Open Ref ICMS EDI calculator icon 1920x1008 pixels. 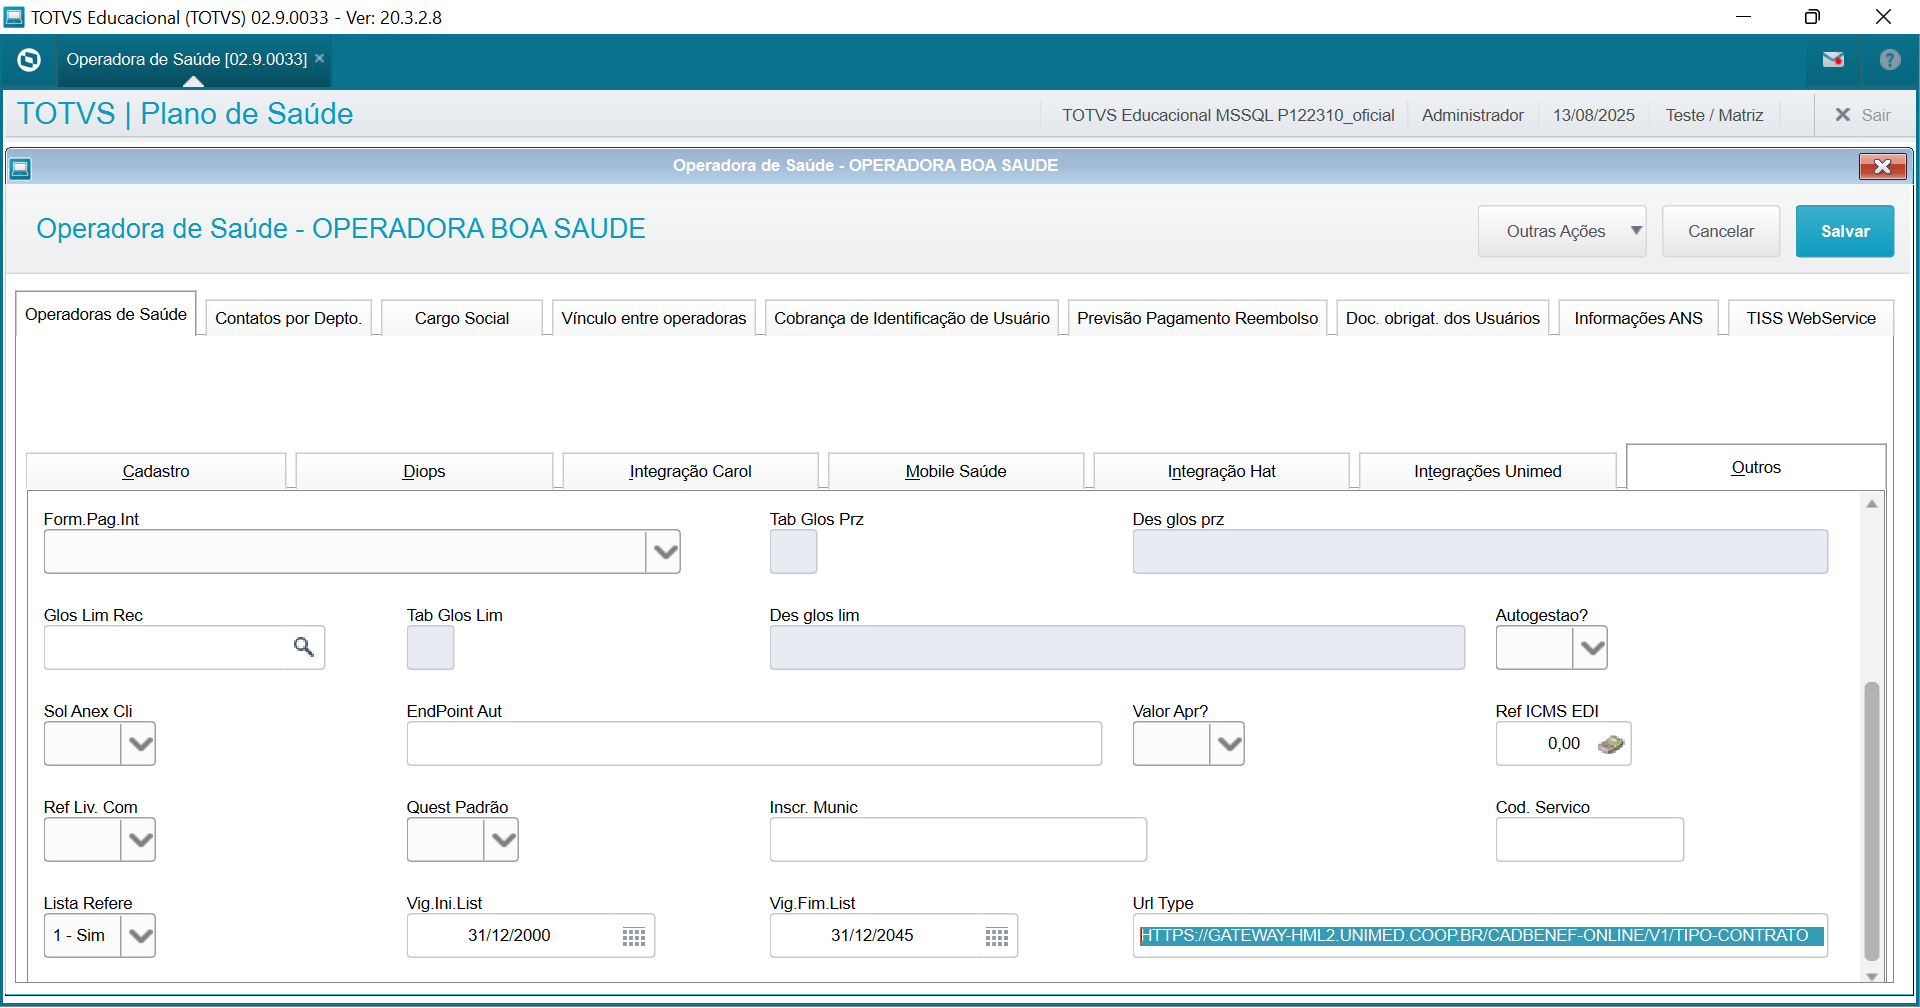point(1611,744)
